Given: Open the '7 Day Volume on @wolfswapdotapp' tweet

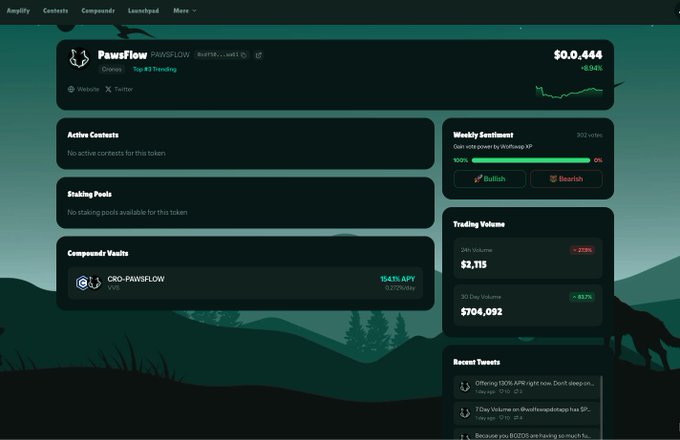Looking at the screenshot, I should tap(527, 413).
